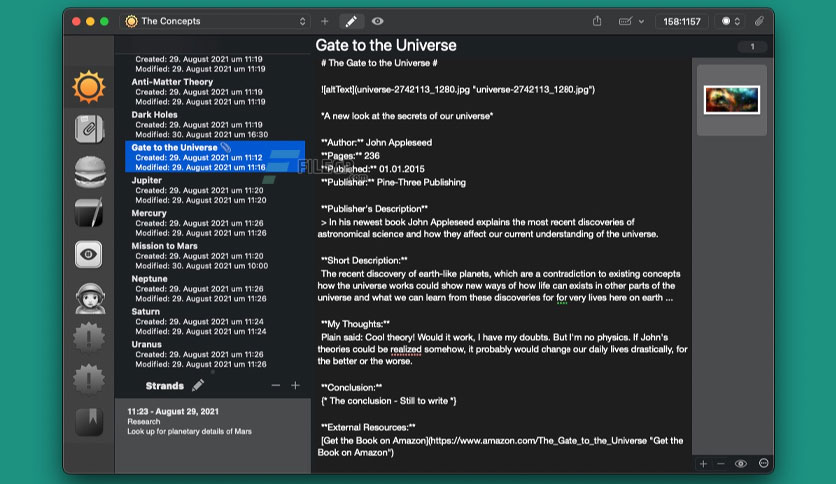Image resolution: width=836 pixels, height=484 pixels.
Task: Select the astronaut icon collection
Action: 90,297
